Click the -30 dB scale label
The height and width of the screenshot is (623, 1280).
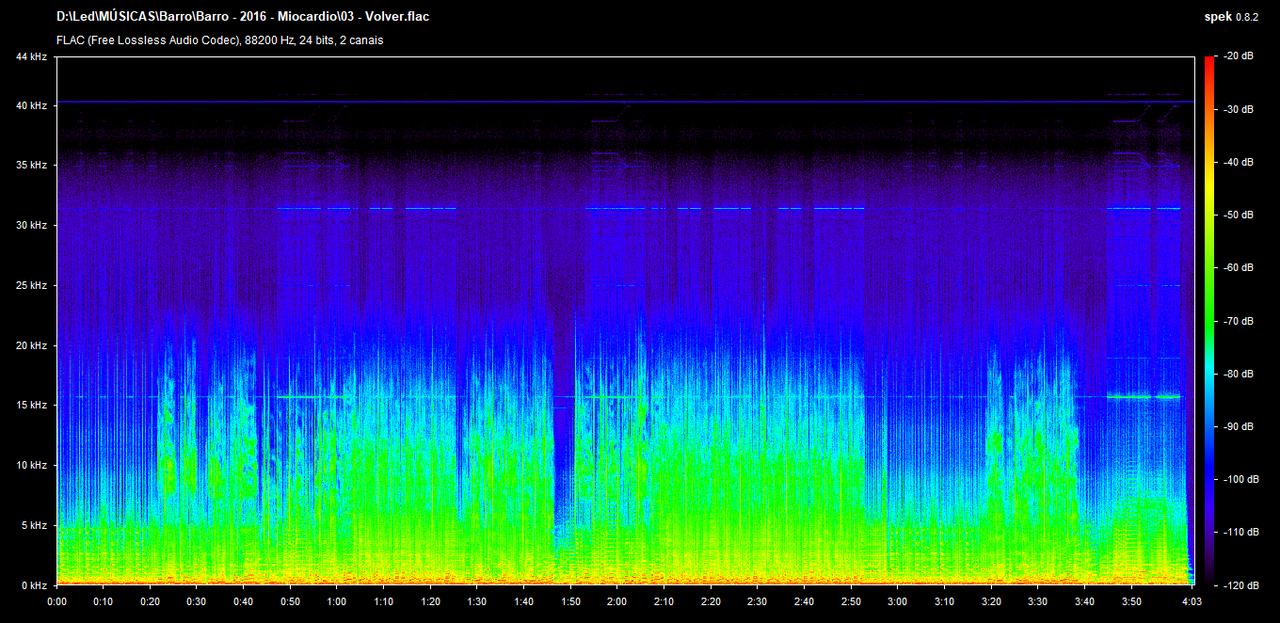coord(1239,109)
